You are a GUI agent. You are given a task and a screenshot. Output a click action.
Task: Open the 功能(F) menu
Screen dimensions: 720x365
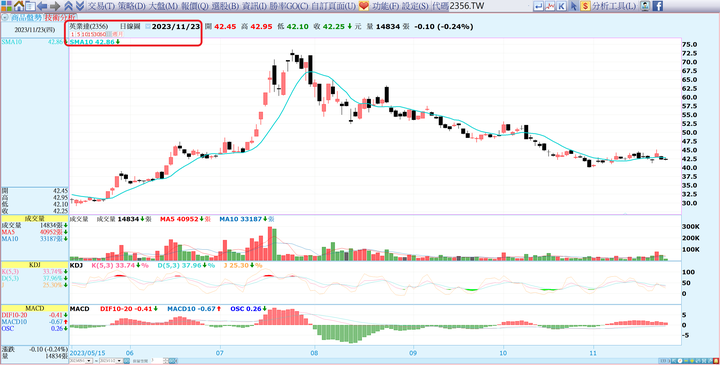coord(385,6)
